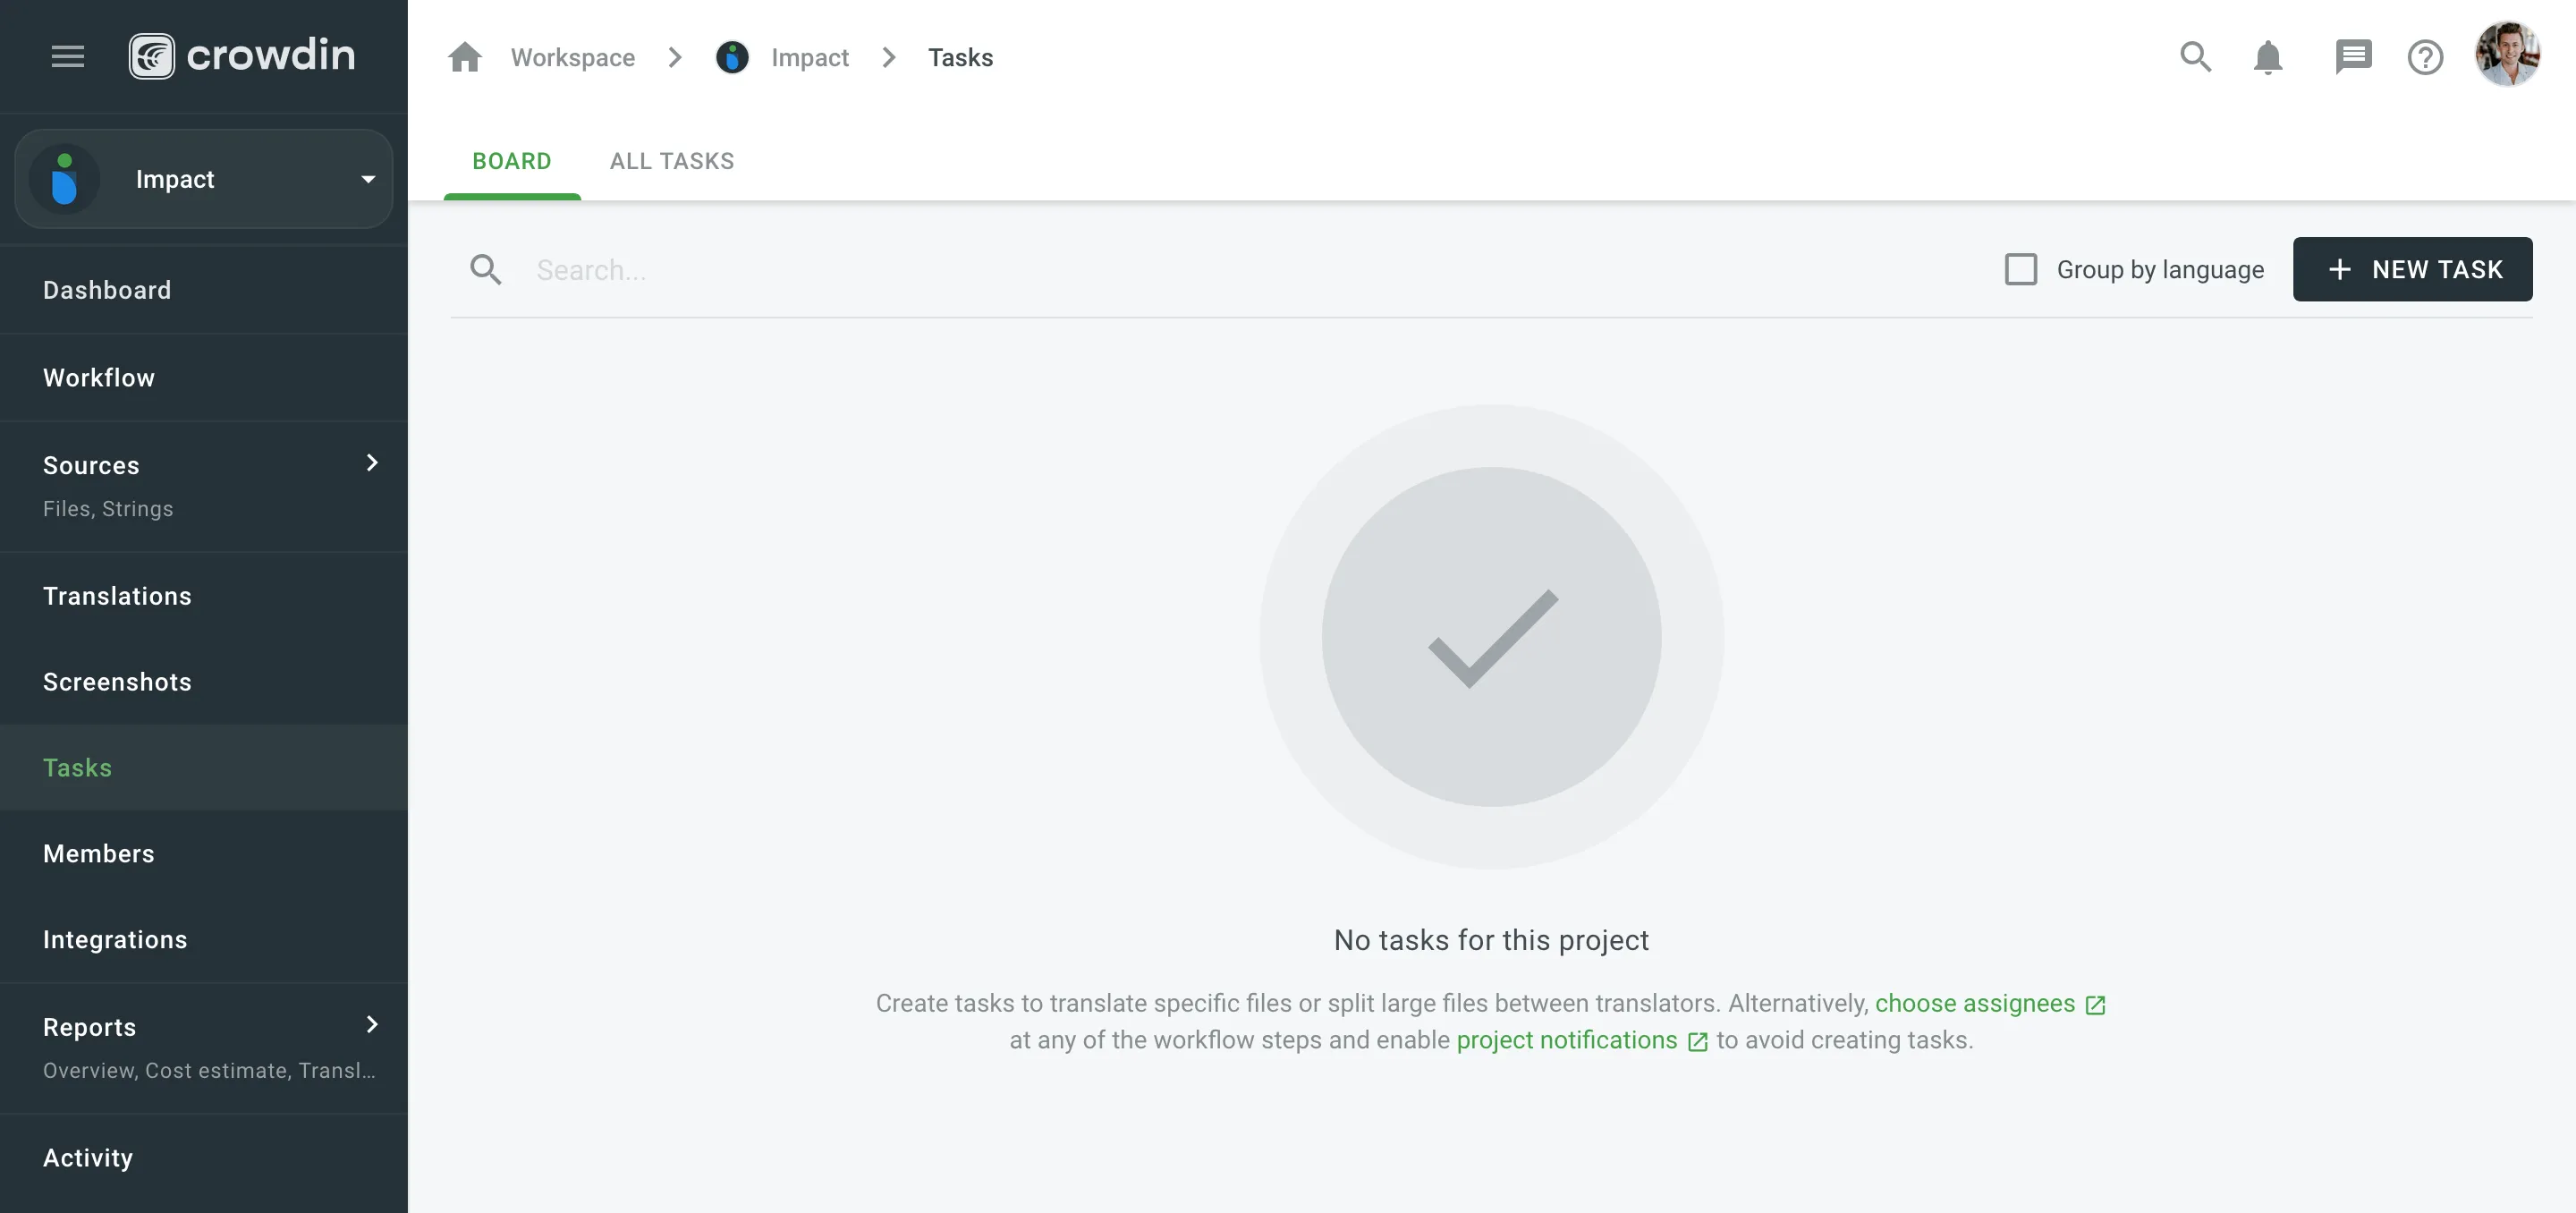The image size is (2576, 1213).
Task: Select the Board tab
Action: tap(511, 161)
